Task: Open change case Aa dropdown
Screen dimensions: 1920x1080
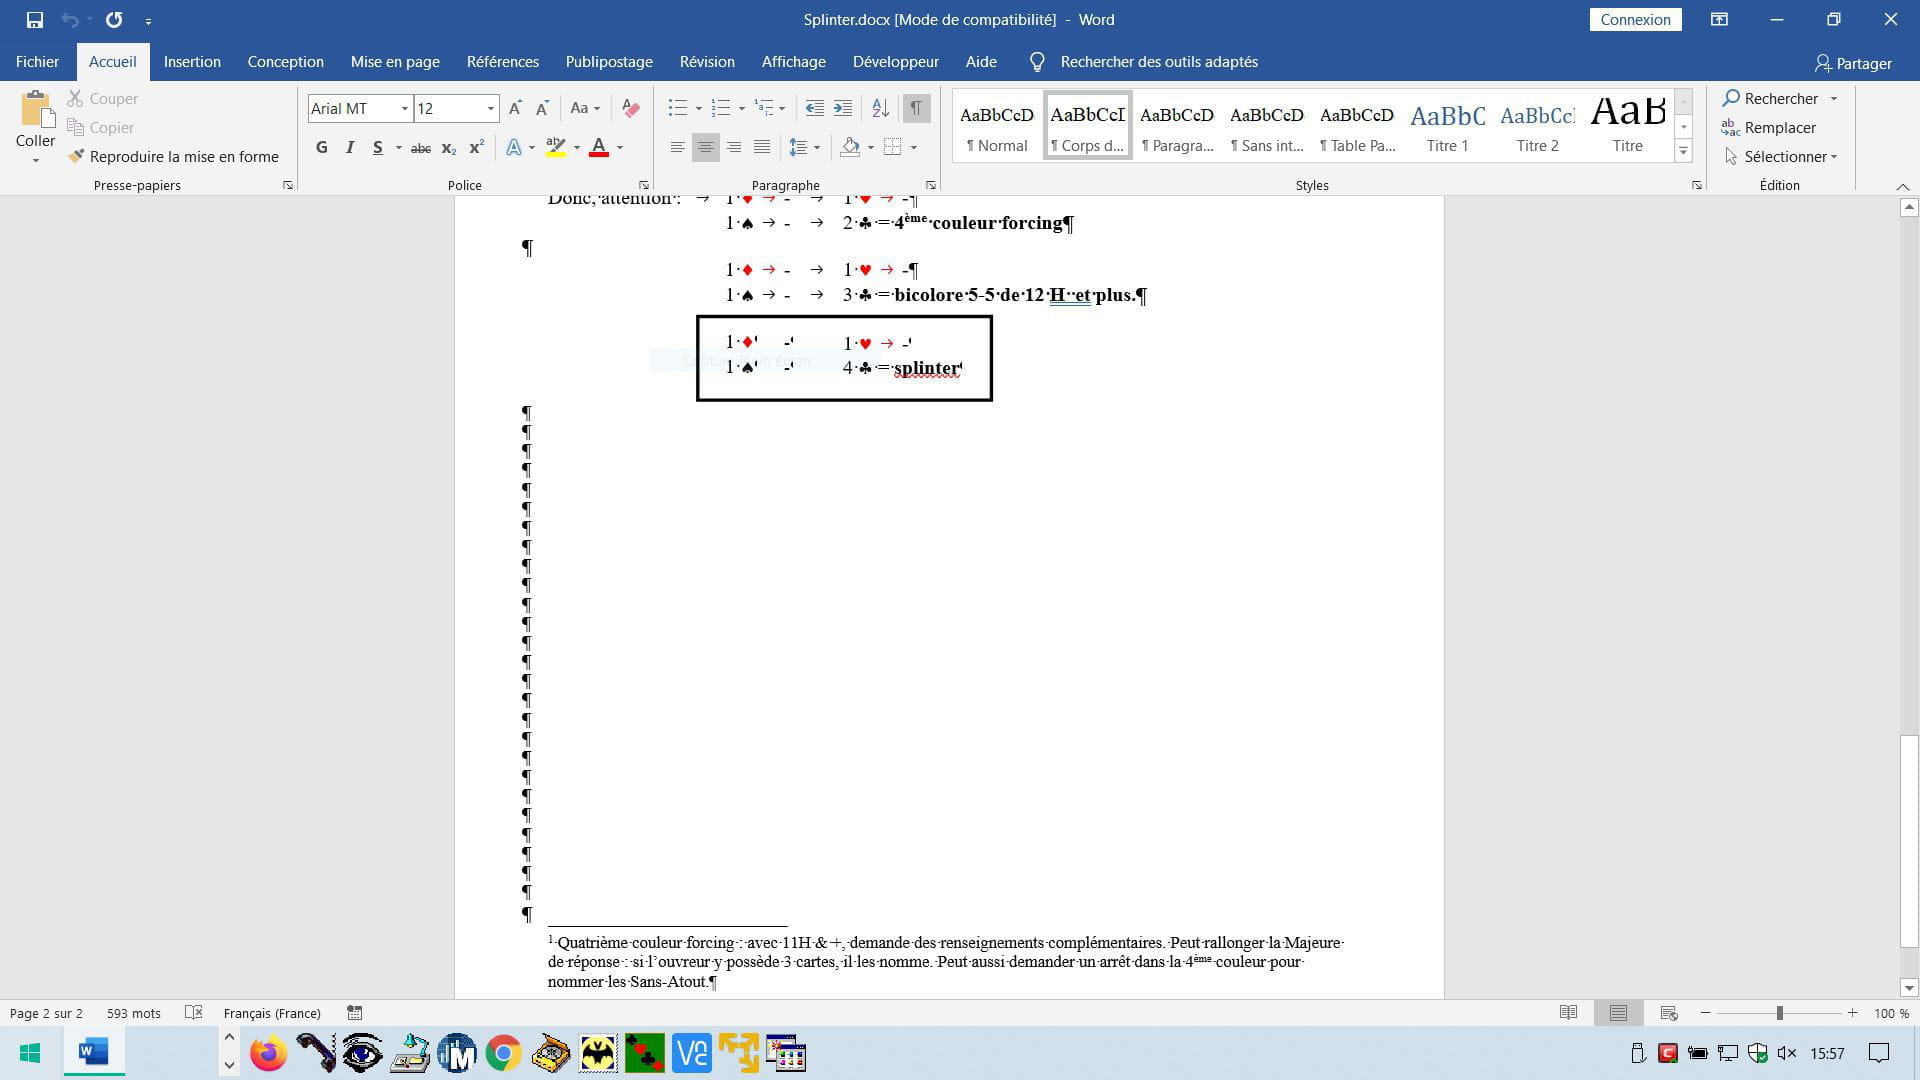Action: (x=585, y=108)
